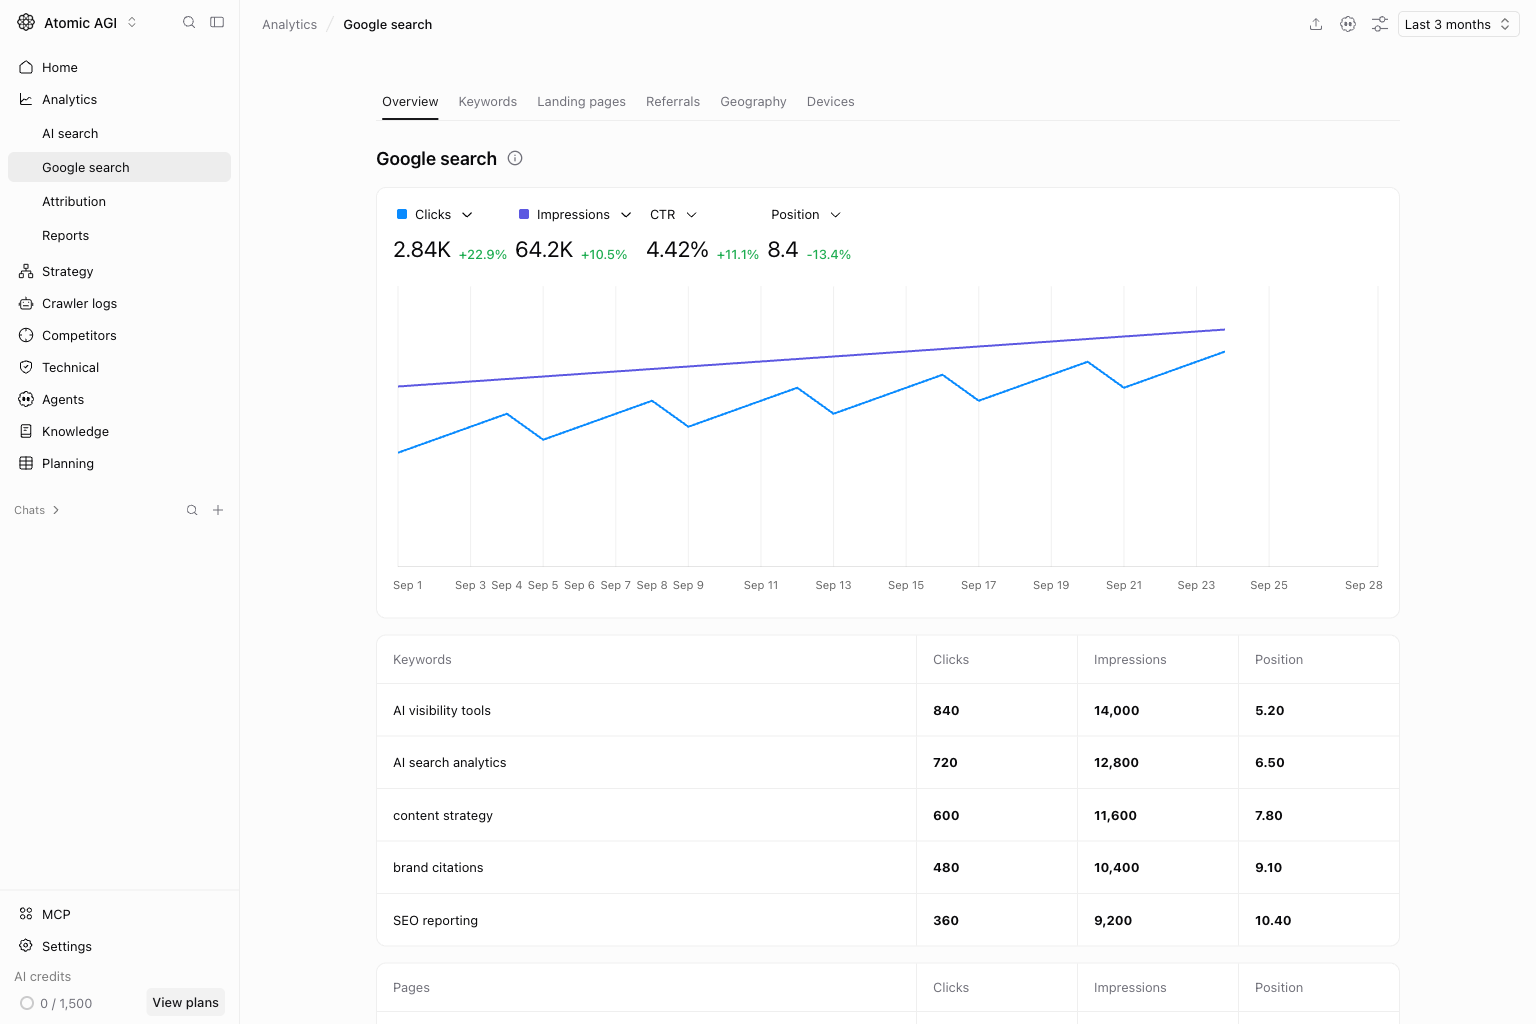Image resolution: width=1536 pixels, height=1024 pixels.
Task: Collapse sidebar with panel toggle icon
Action: pyautogui.click(x=217, y=22)
